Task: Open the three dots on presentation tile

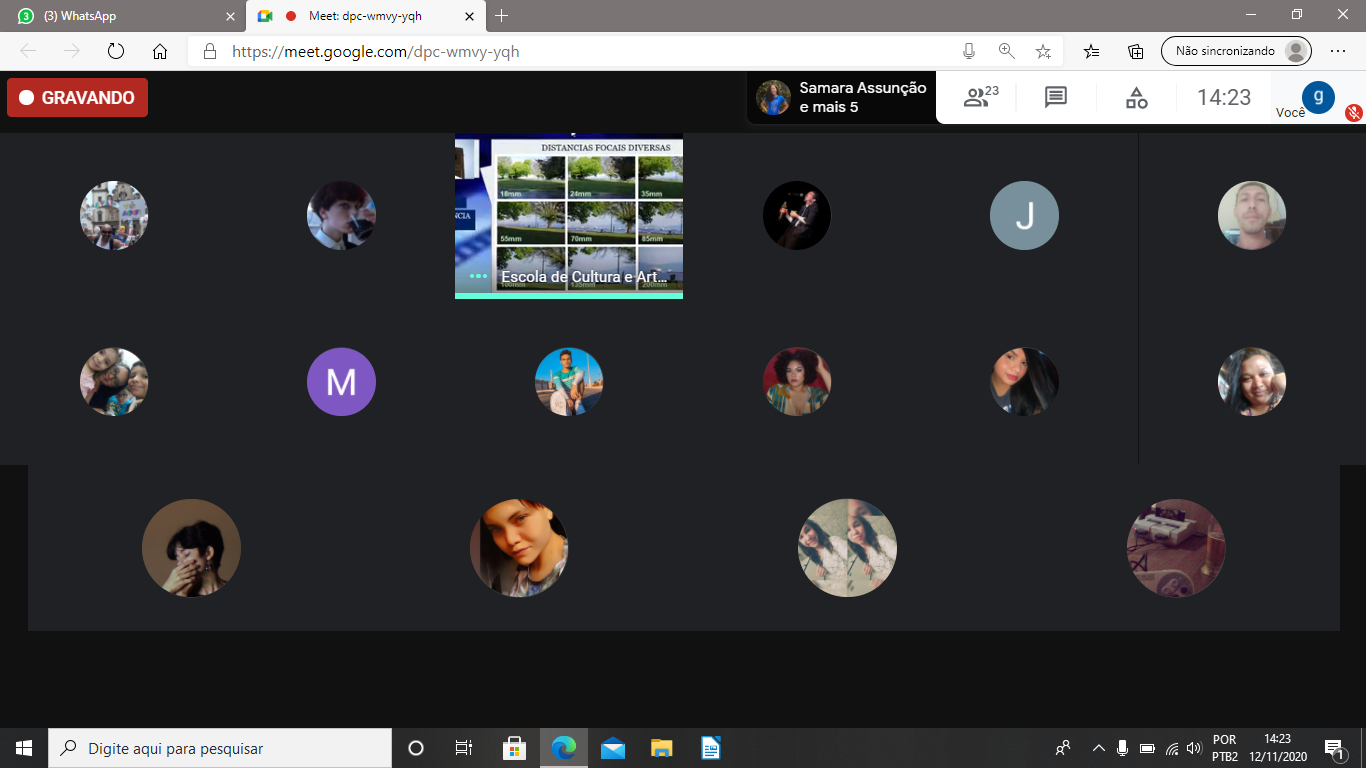Action: pyautogui.click(x=478, y=276)
